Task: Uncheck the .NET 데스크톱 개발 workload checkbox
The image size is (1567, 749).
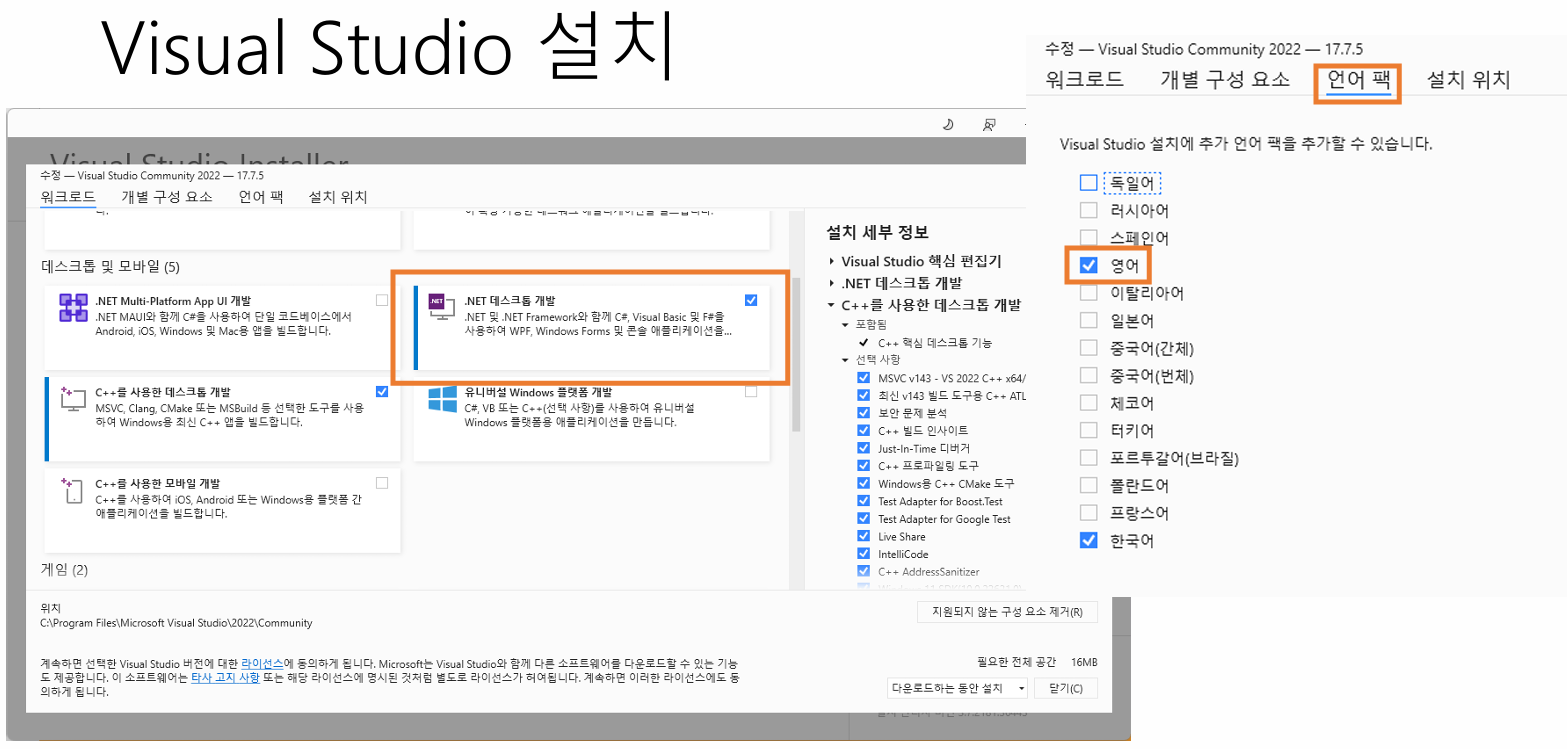Action: (x=751, y=300)
